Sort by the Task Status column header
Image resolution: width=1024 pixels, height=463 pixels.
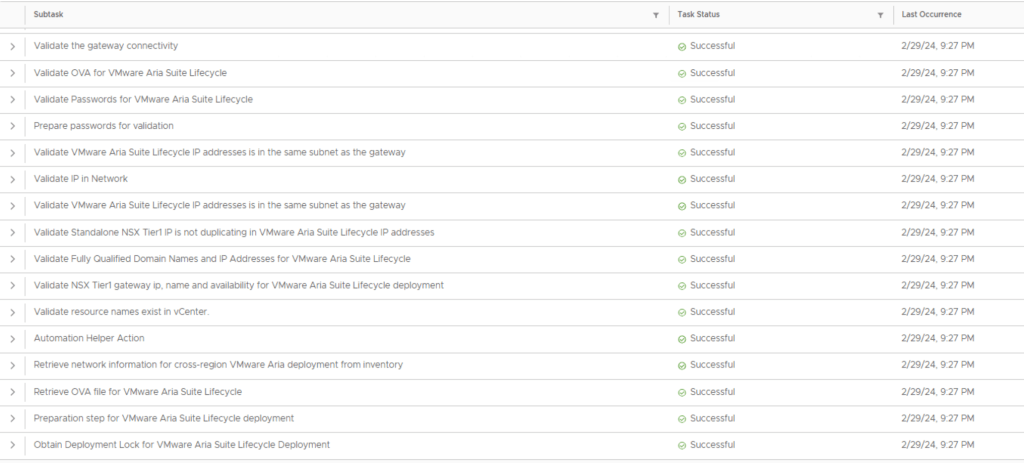(x=698, y=15)
